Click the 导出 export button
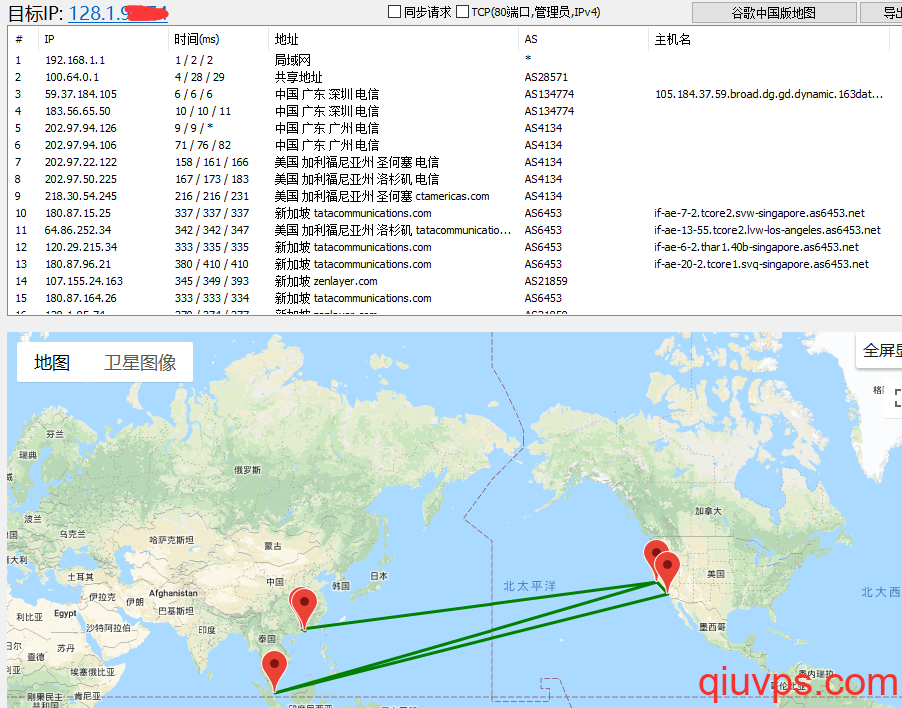The height and width of the screenshot is (708, 902). (881, 13)
